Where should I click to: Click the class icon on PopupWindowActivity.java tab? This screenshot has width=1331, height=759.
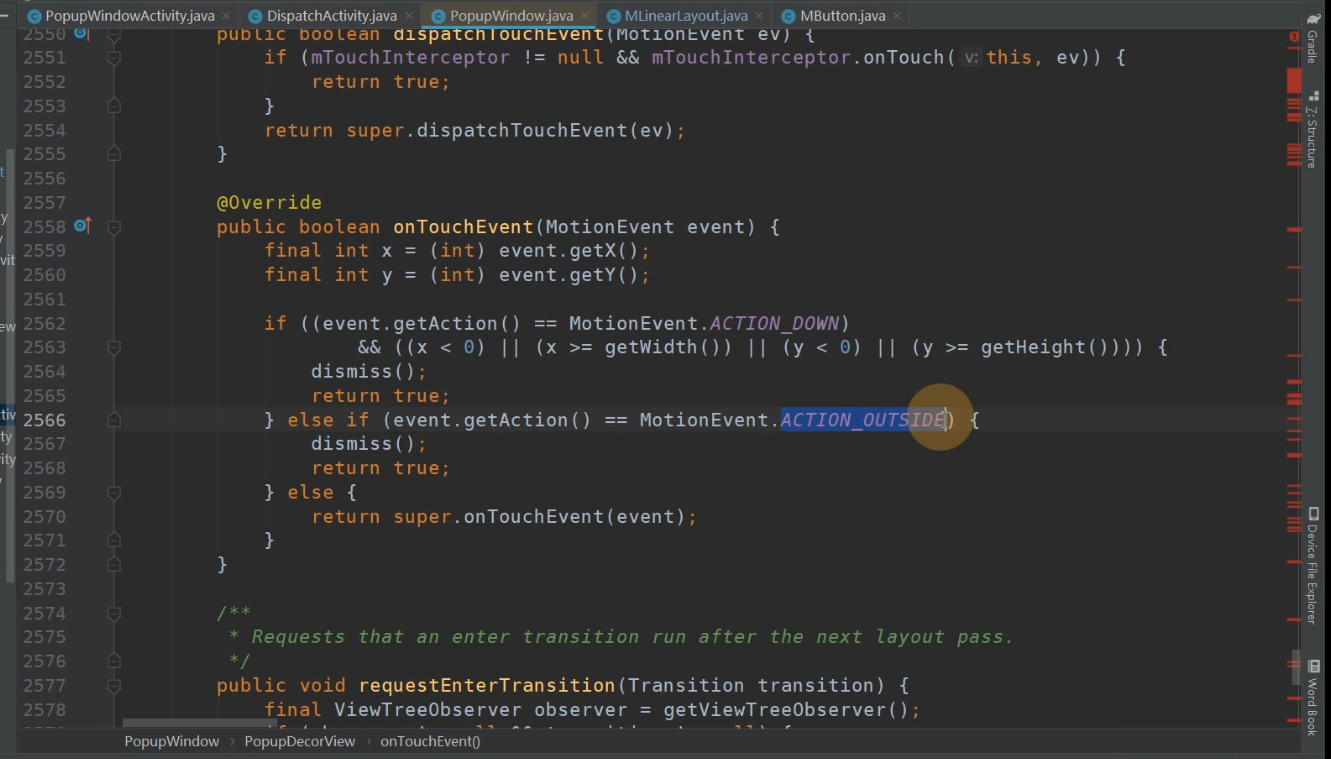tap(34, 16)
